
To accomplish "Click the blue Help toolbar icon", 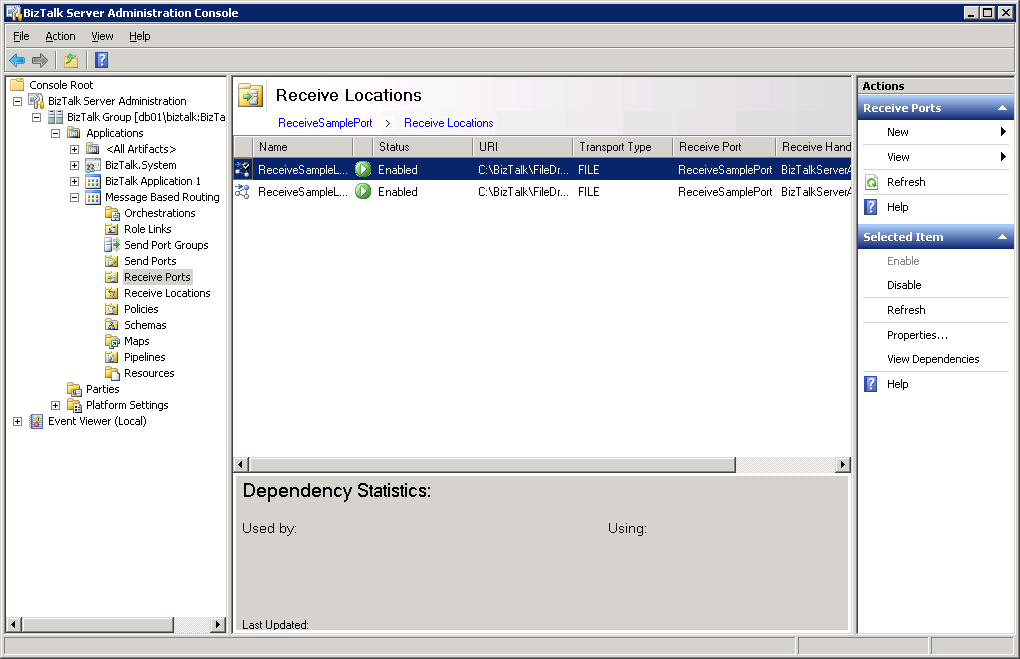I will [101, 61].
